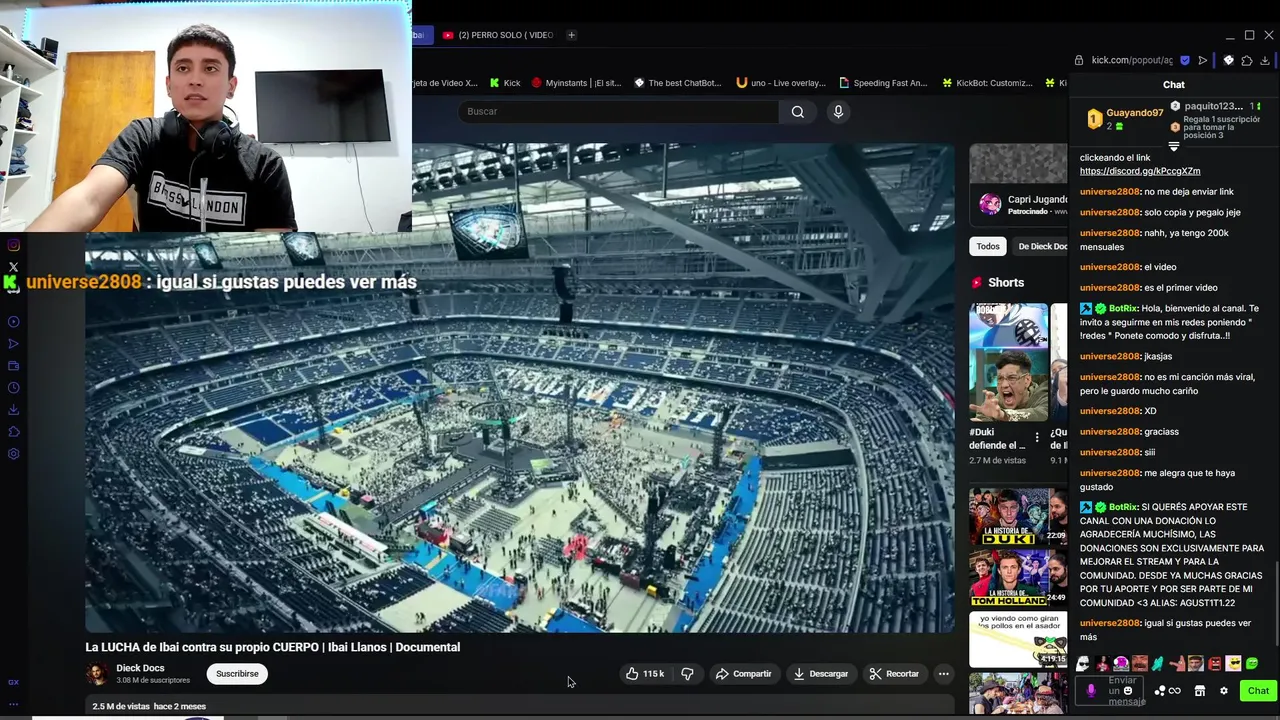Click the Suscribirse button
Viewport: 1280px width, 720px height.
pos(237,674)
